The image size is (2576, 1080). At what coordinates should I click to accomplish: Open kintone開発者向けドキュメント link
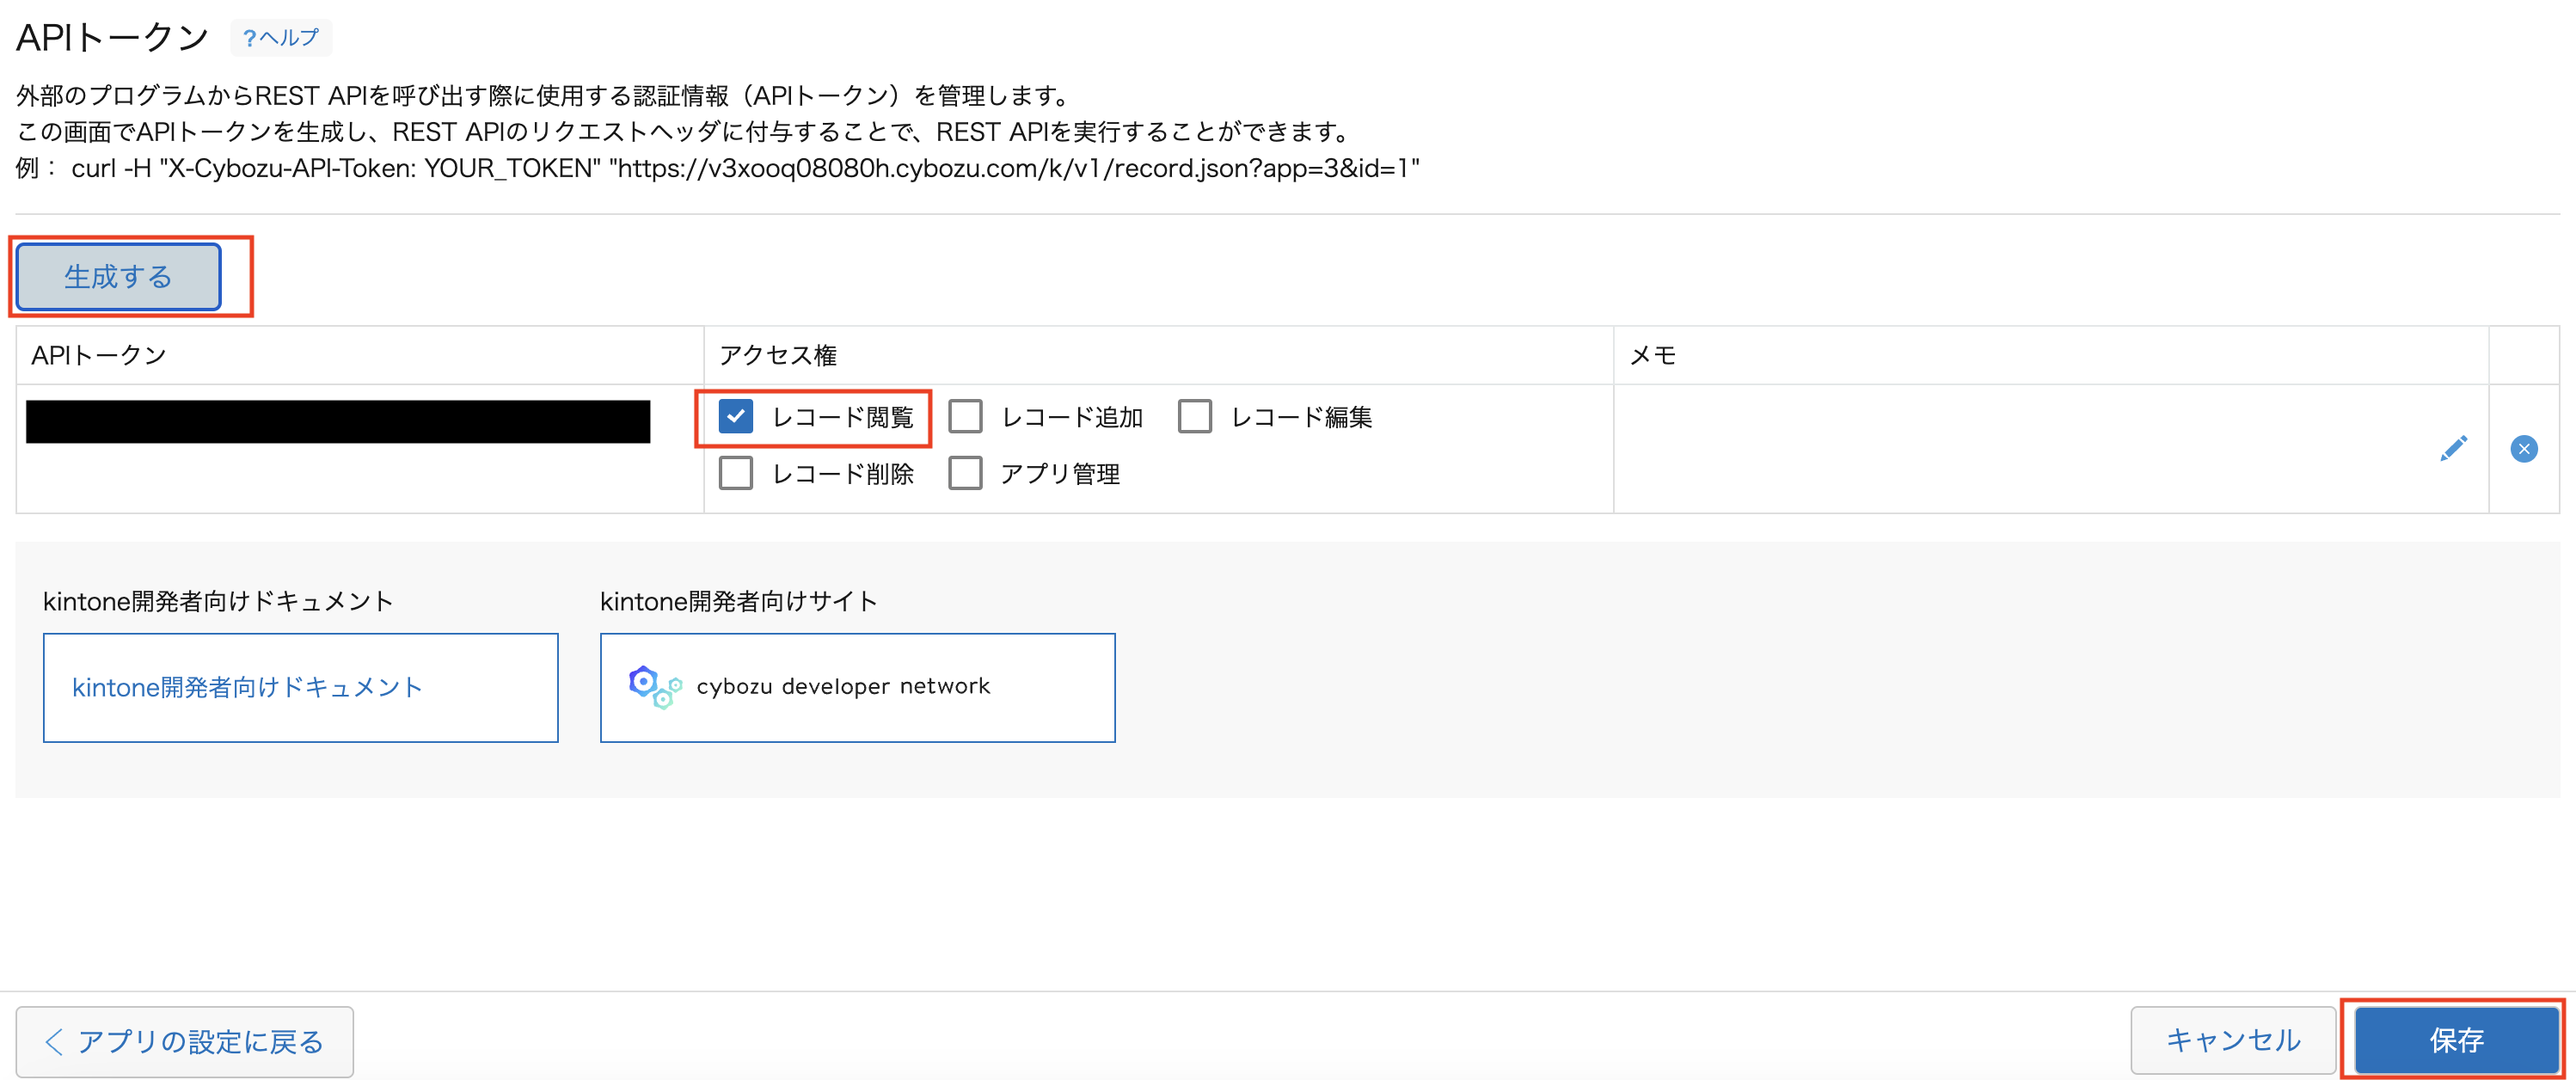(247, 687)
